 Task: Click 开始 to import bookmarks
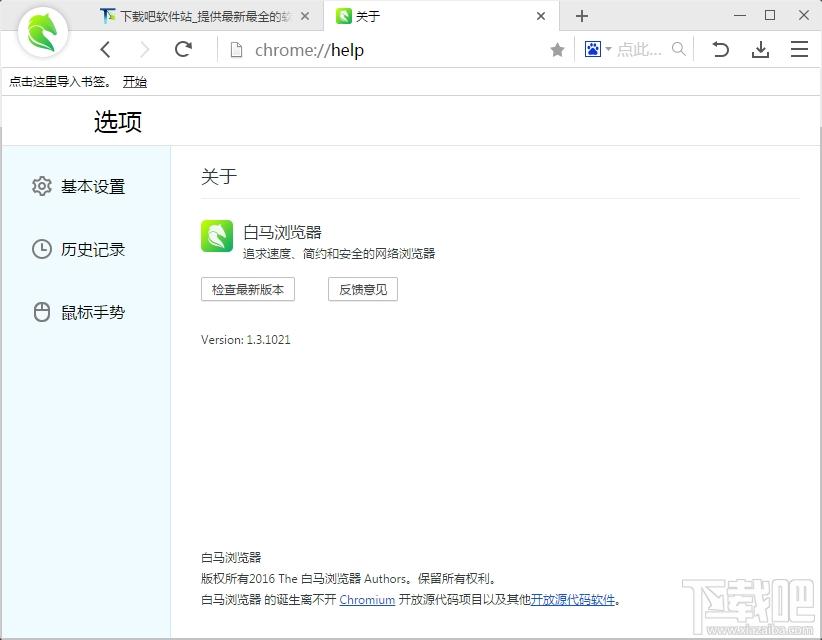(x=135, y=82)
